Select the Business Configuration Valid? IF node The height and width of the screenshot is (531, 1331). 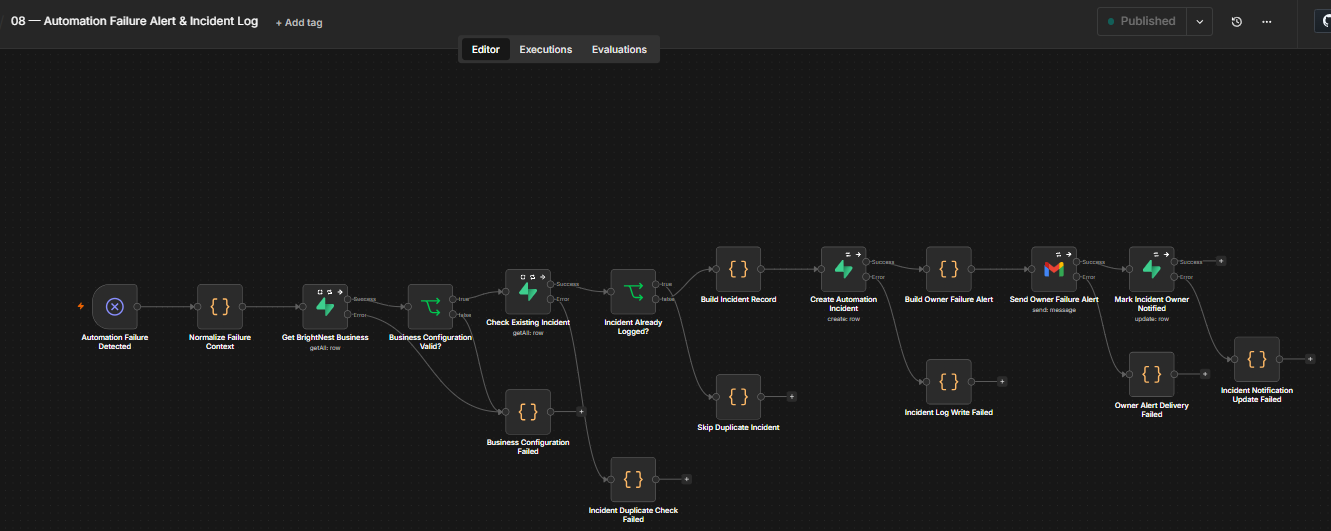pos(430,307)
